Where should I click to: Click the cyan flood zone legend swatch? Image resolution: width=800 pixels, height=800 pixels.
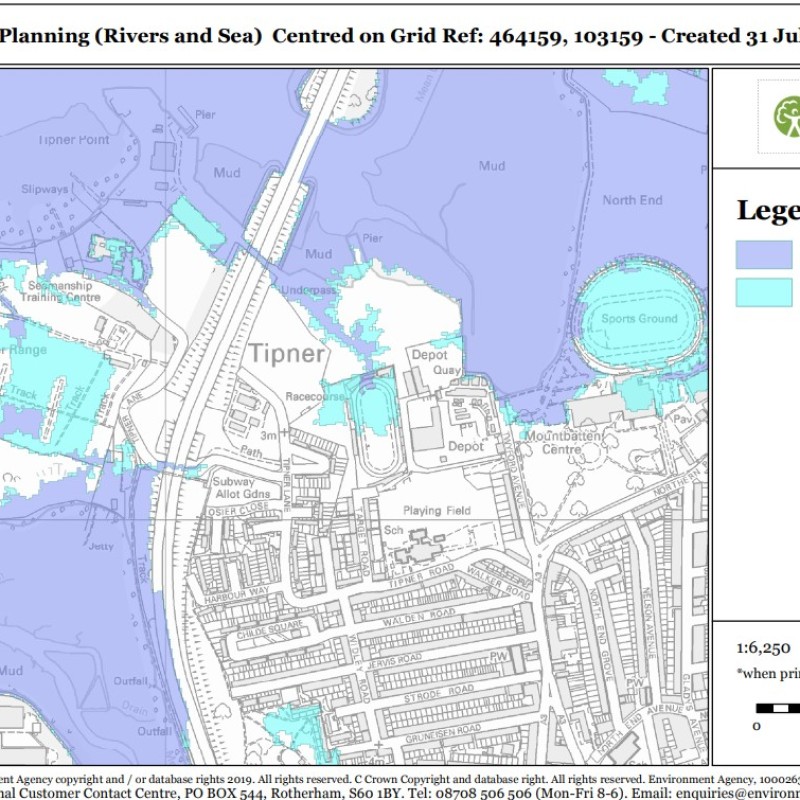coord(765,292)
